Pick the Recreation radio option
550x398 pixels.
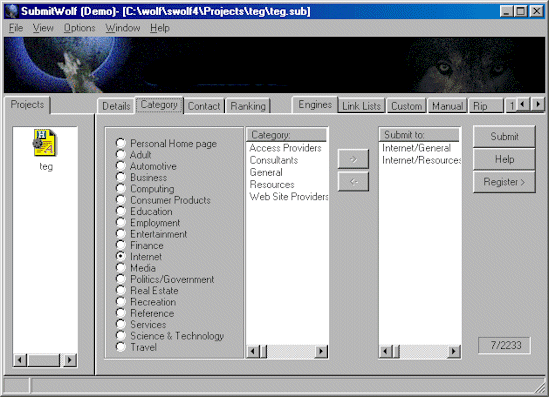[x=121, y=301]
